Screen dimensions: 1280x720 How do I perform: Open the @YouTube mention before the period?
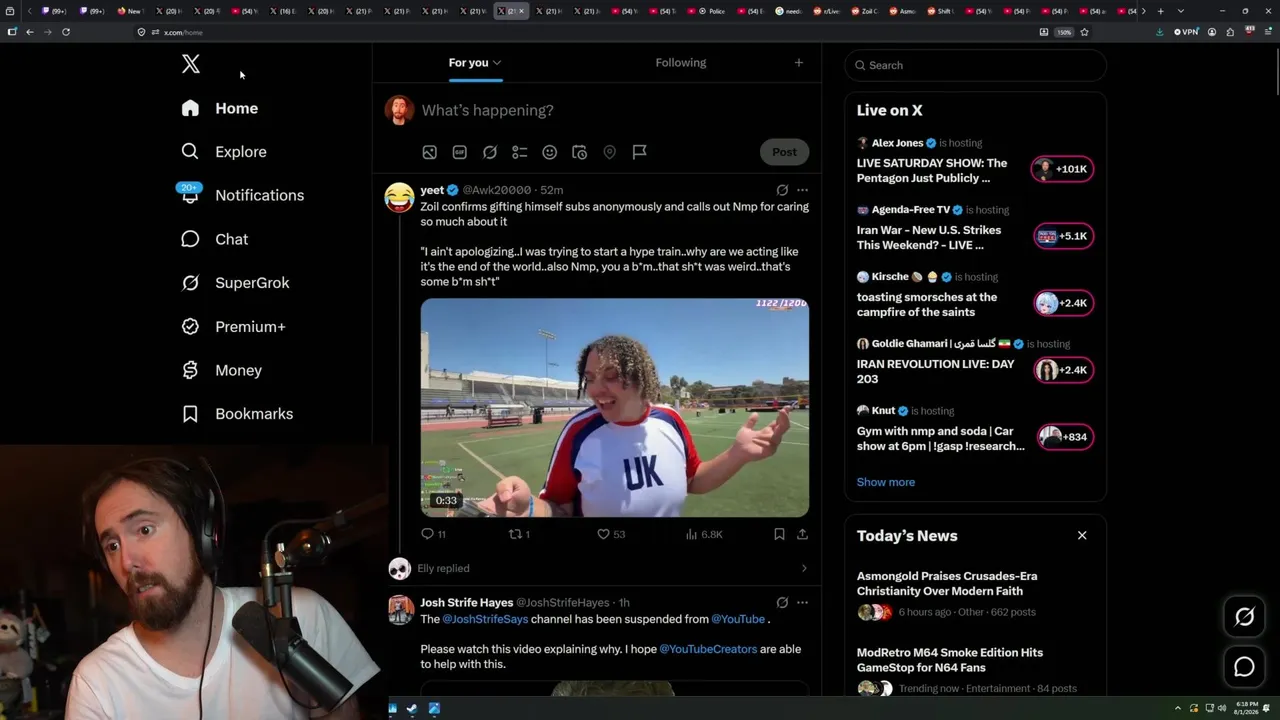[738, 619]
